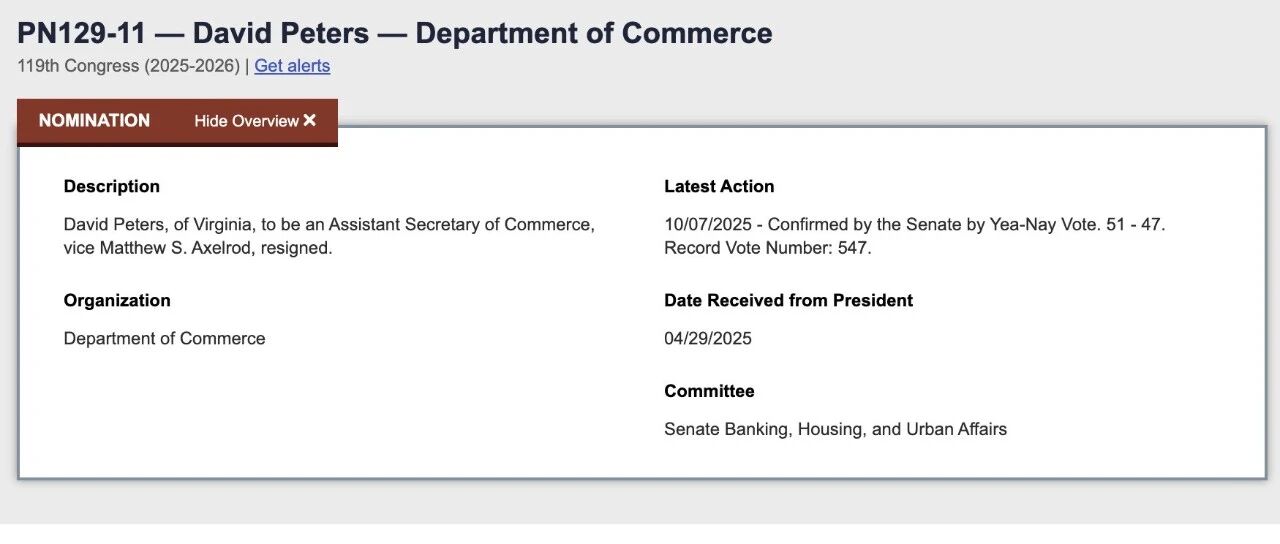Click the X icon beside Hide Overview
This screenshot has width=1280, height=544.
(x=310, y=120)
